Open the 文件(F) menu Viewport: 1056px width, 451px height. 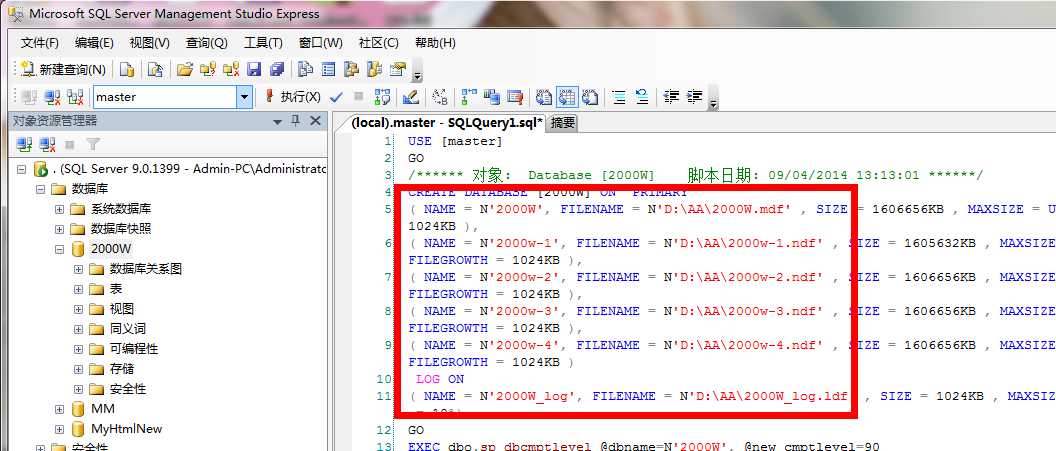(x=40, y=43)
